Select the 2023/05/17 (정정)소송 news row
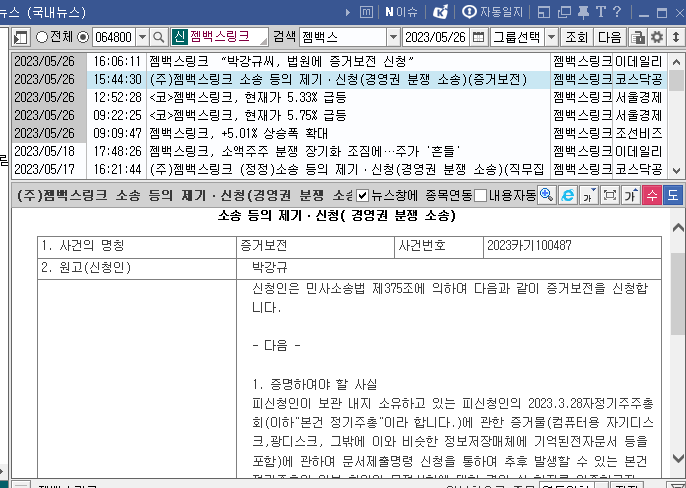The image size is (686, 488). point(340,169)
